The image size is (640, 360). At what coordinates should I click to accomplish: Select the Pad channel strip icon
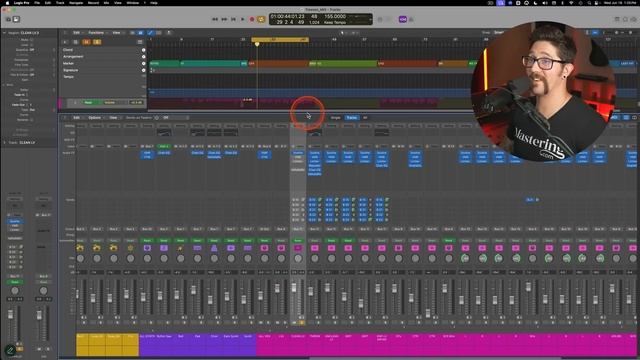tap(198, 248)
